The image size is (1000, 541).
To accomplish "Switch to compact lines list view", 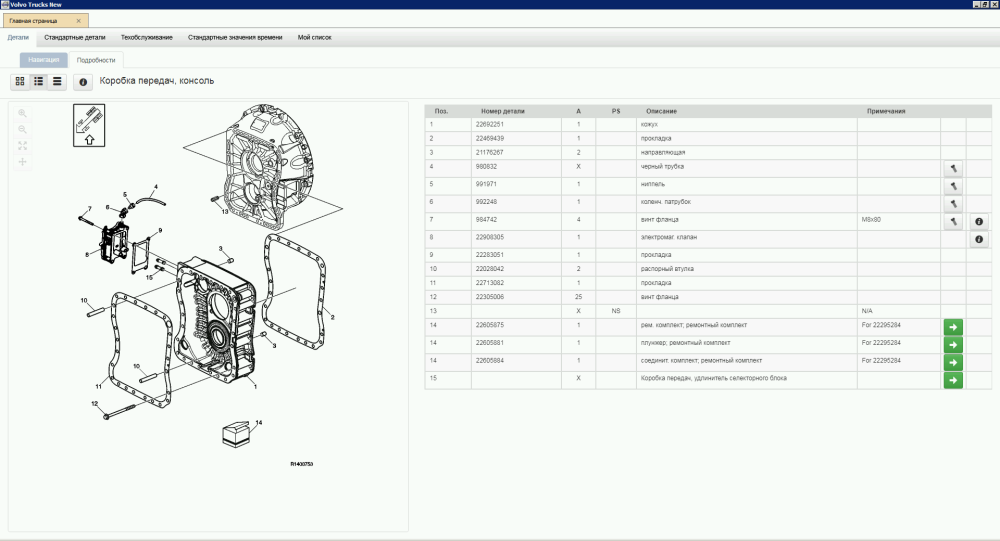I will tap(57, 81).
